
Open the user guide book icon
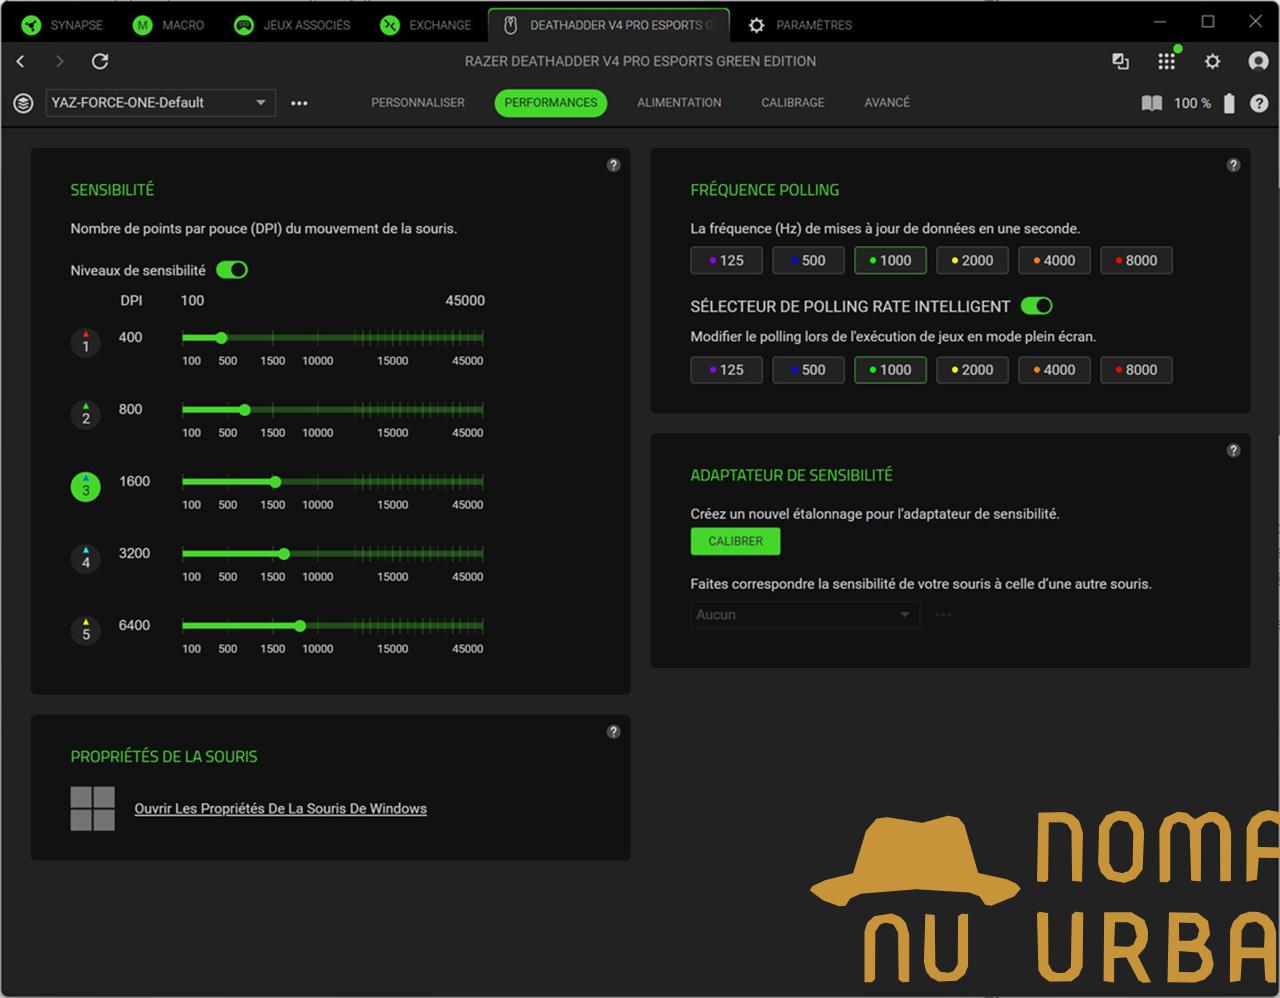[1151, 102]
